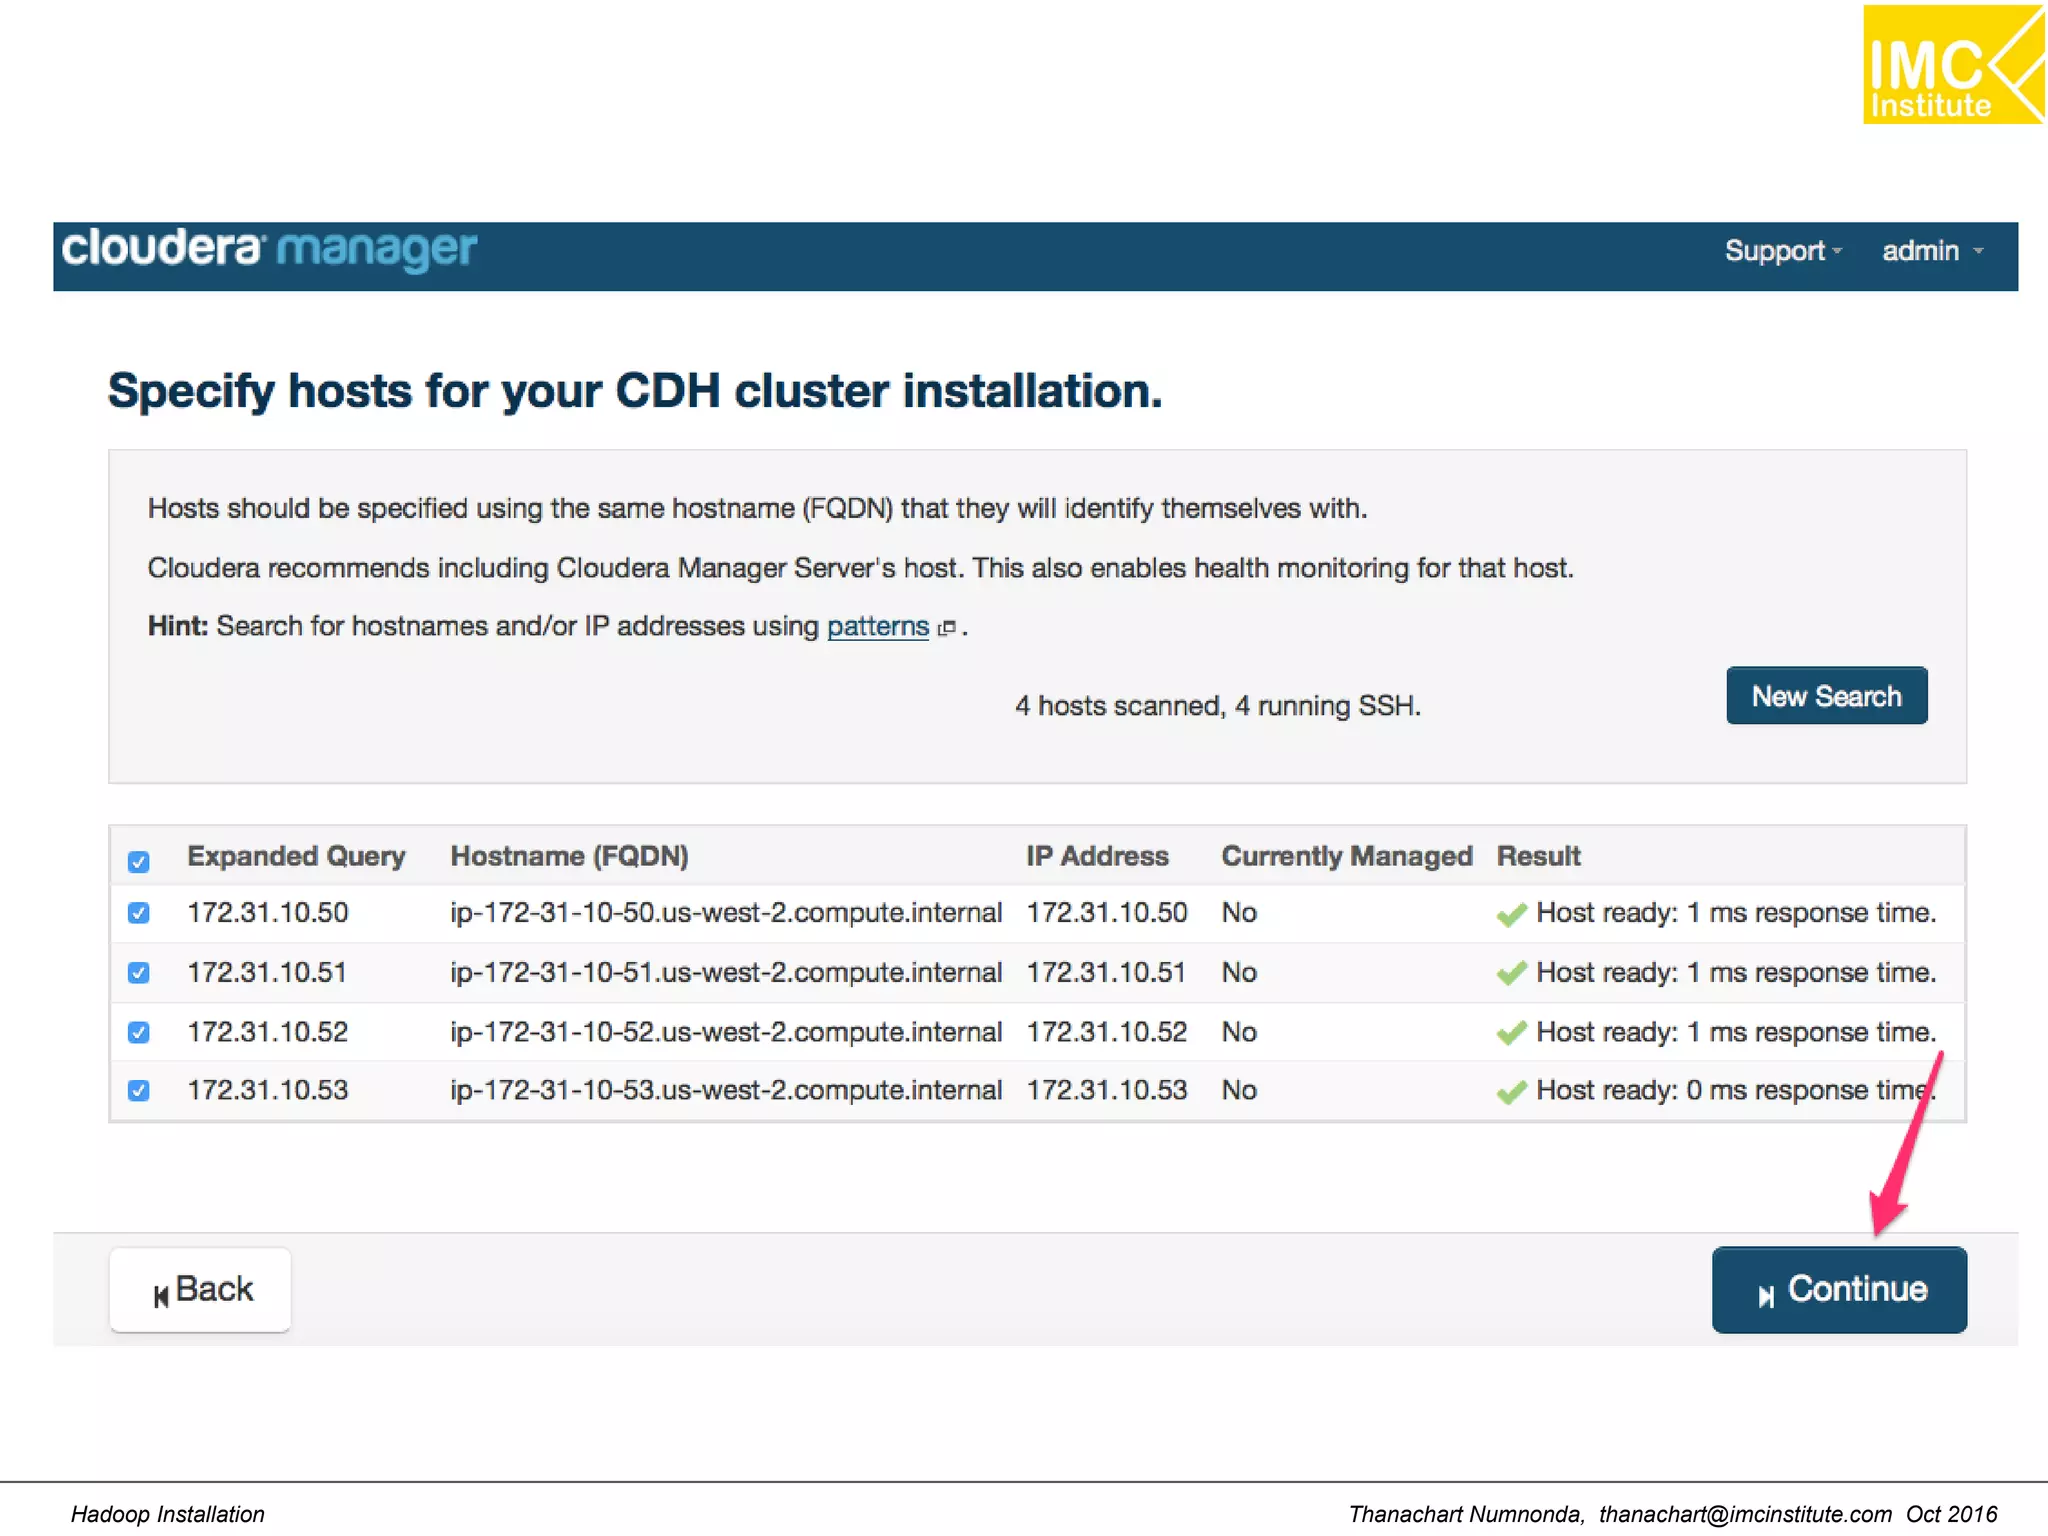Viewport: 2048px width, 1536px height.
Task: Click the Continue button
Action: pyautogui.click(x=1839, y=1290)
